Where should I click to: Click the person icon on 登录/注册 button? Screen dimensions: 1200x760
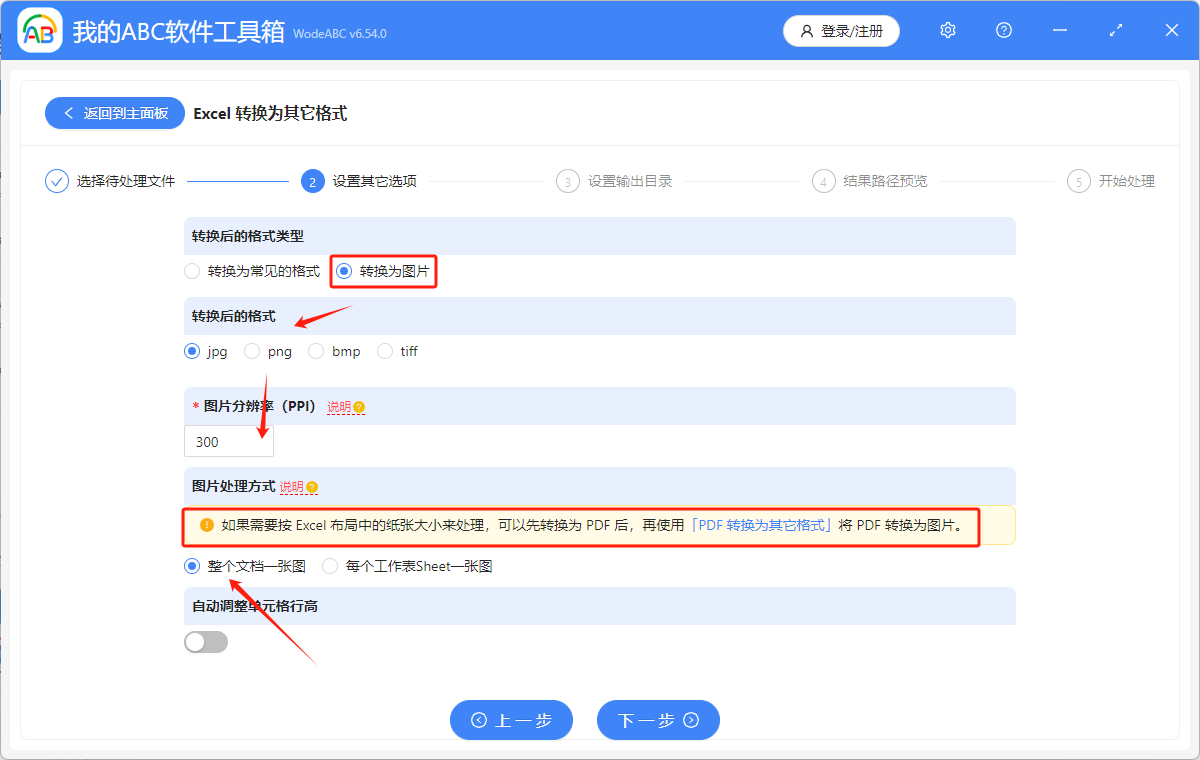pos(807,31)
